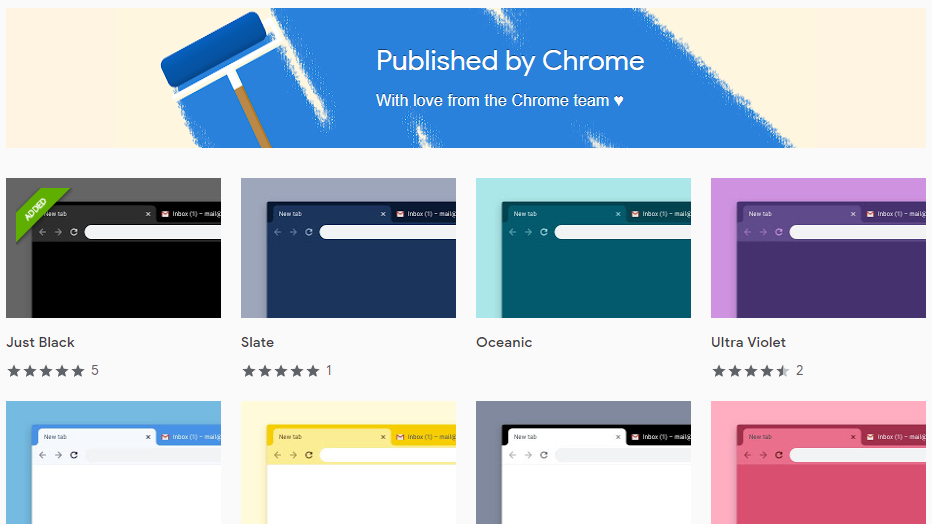Click the Published by Chrome banner heading
Screen dimensions: 932x524
point(510,61)
